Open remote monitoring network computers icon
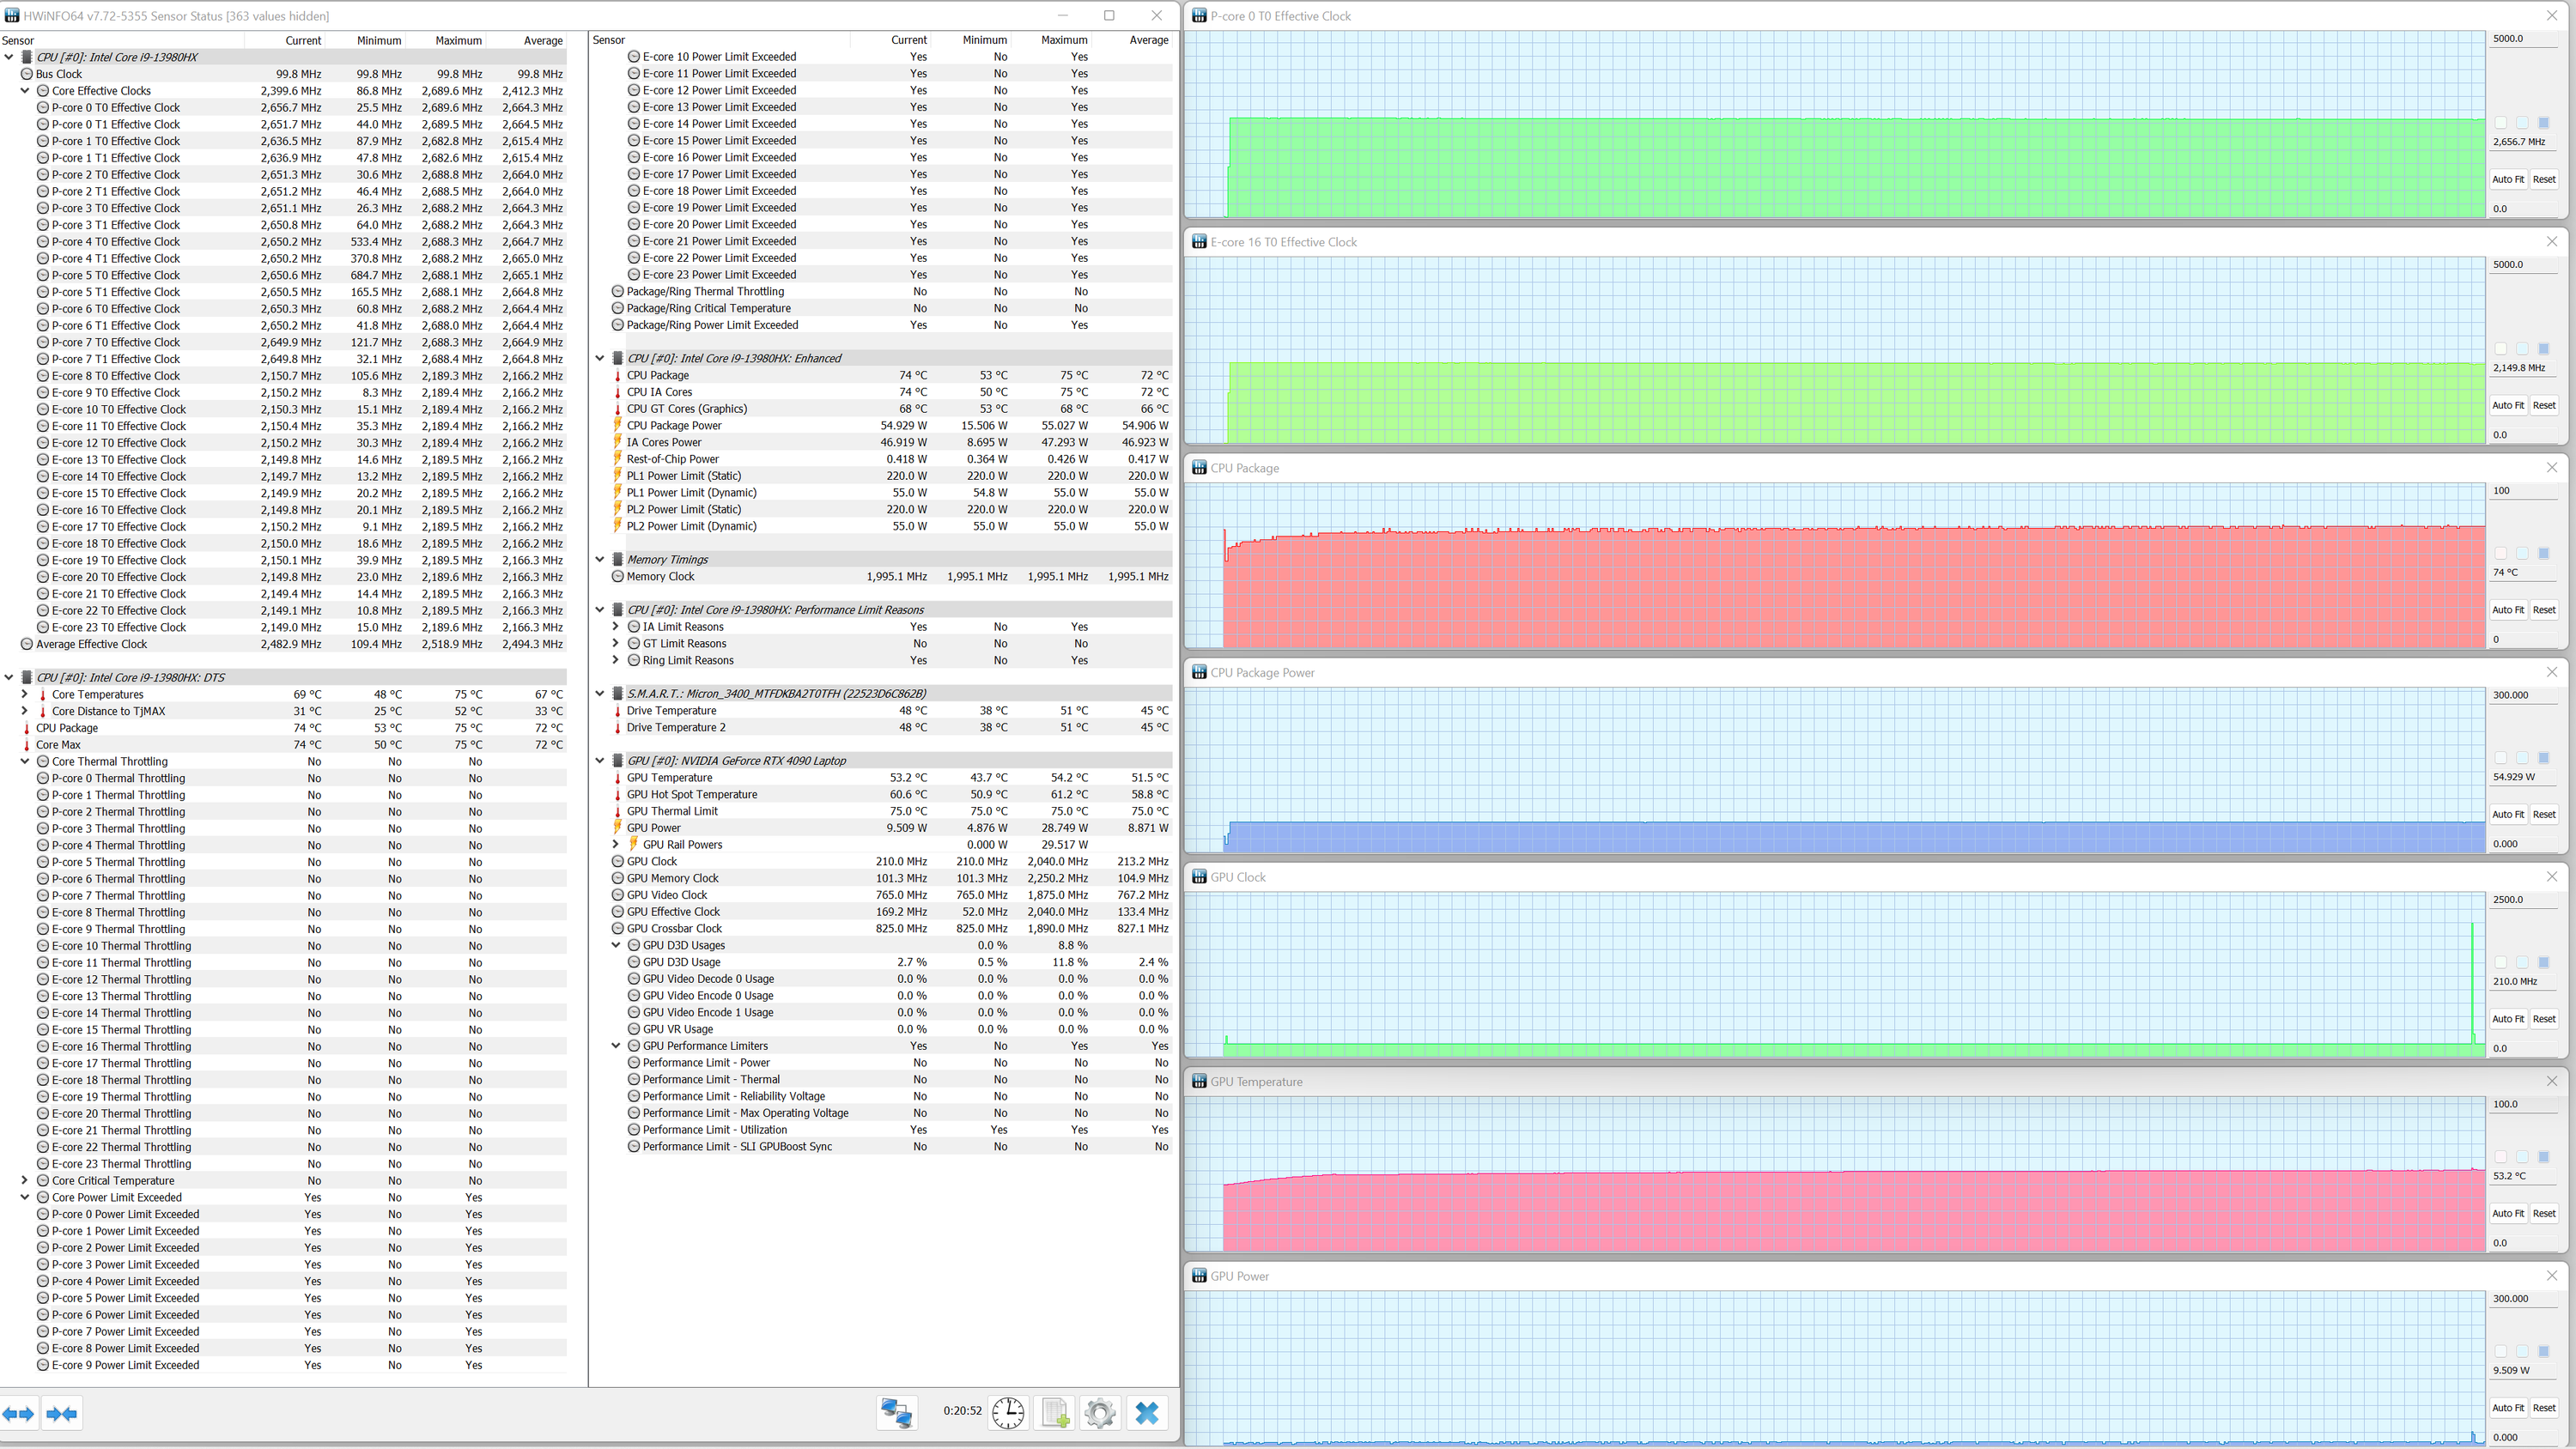This screenshot has height=1449, width=2576. click(896, 1412)
